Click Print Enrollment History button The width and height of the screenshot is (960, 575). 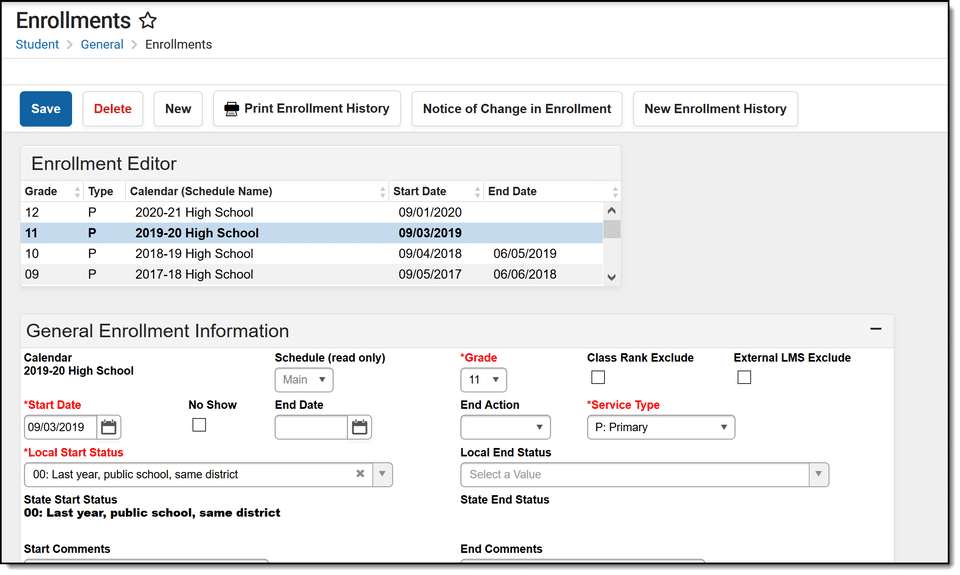click(307, 109)
